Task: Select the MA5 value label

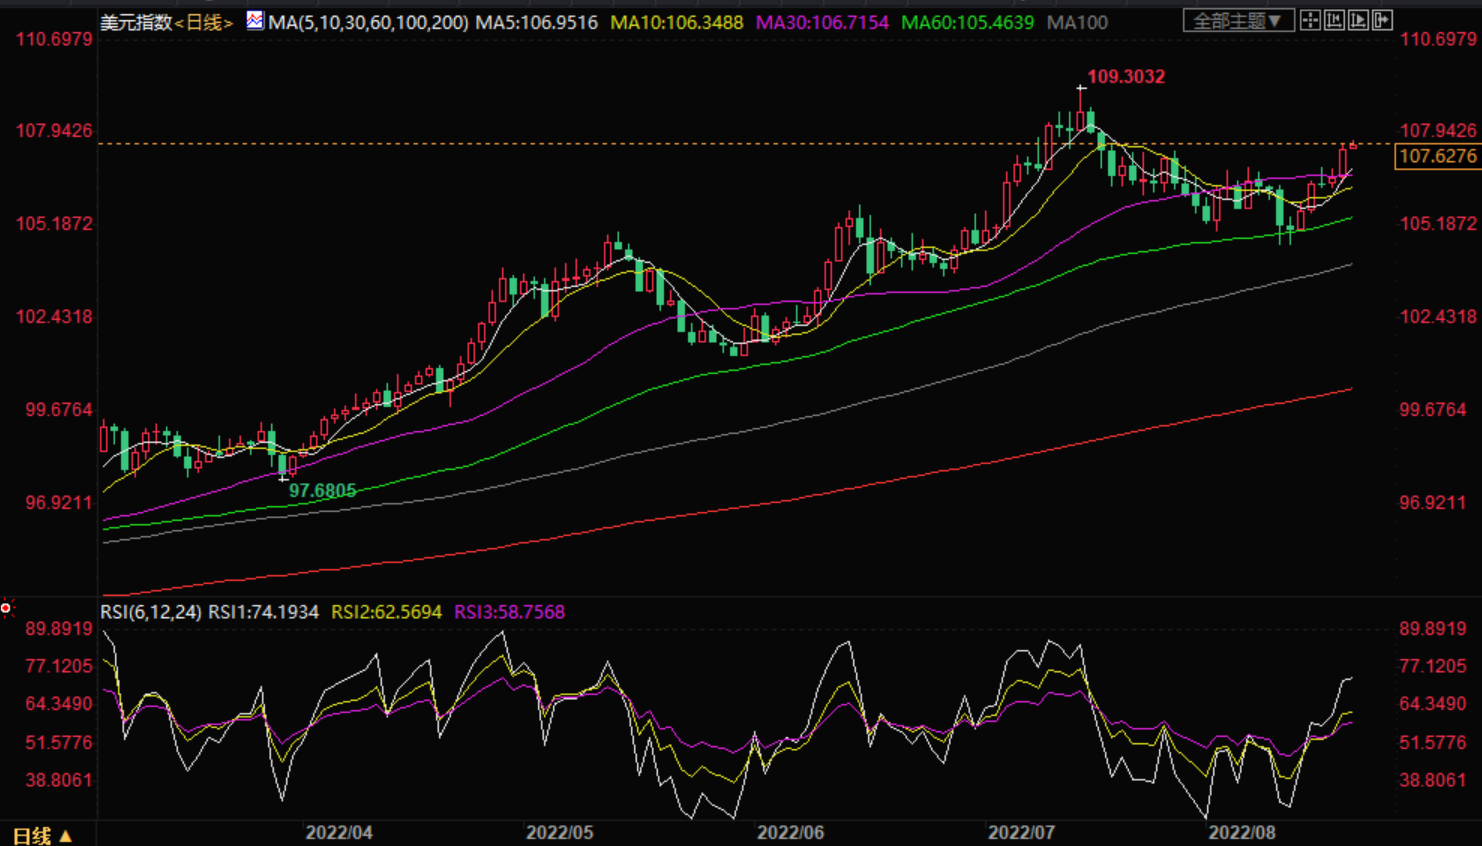Action: (x=537, y=22)
